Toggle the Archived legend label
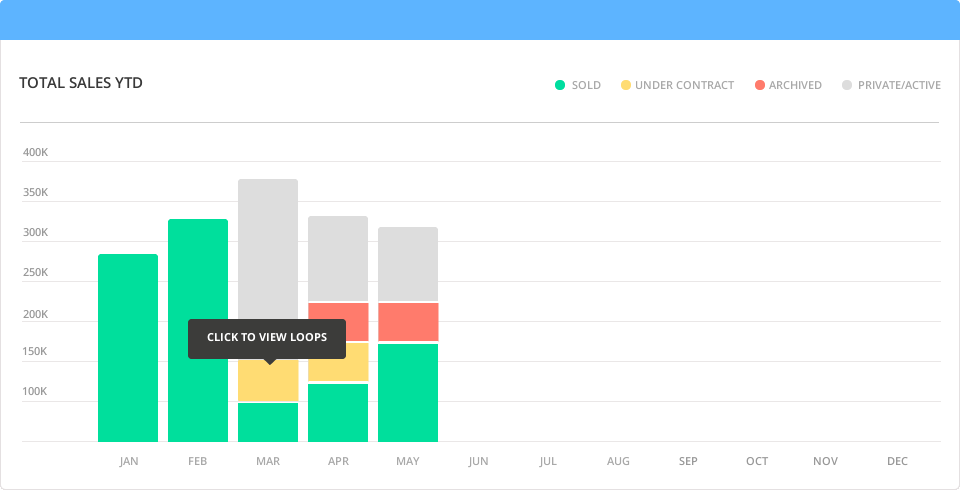Viewport: 960px width, 490px height. 795,85
